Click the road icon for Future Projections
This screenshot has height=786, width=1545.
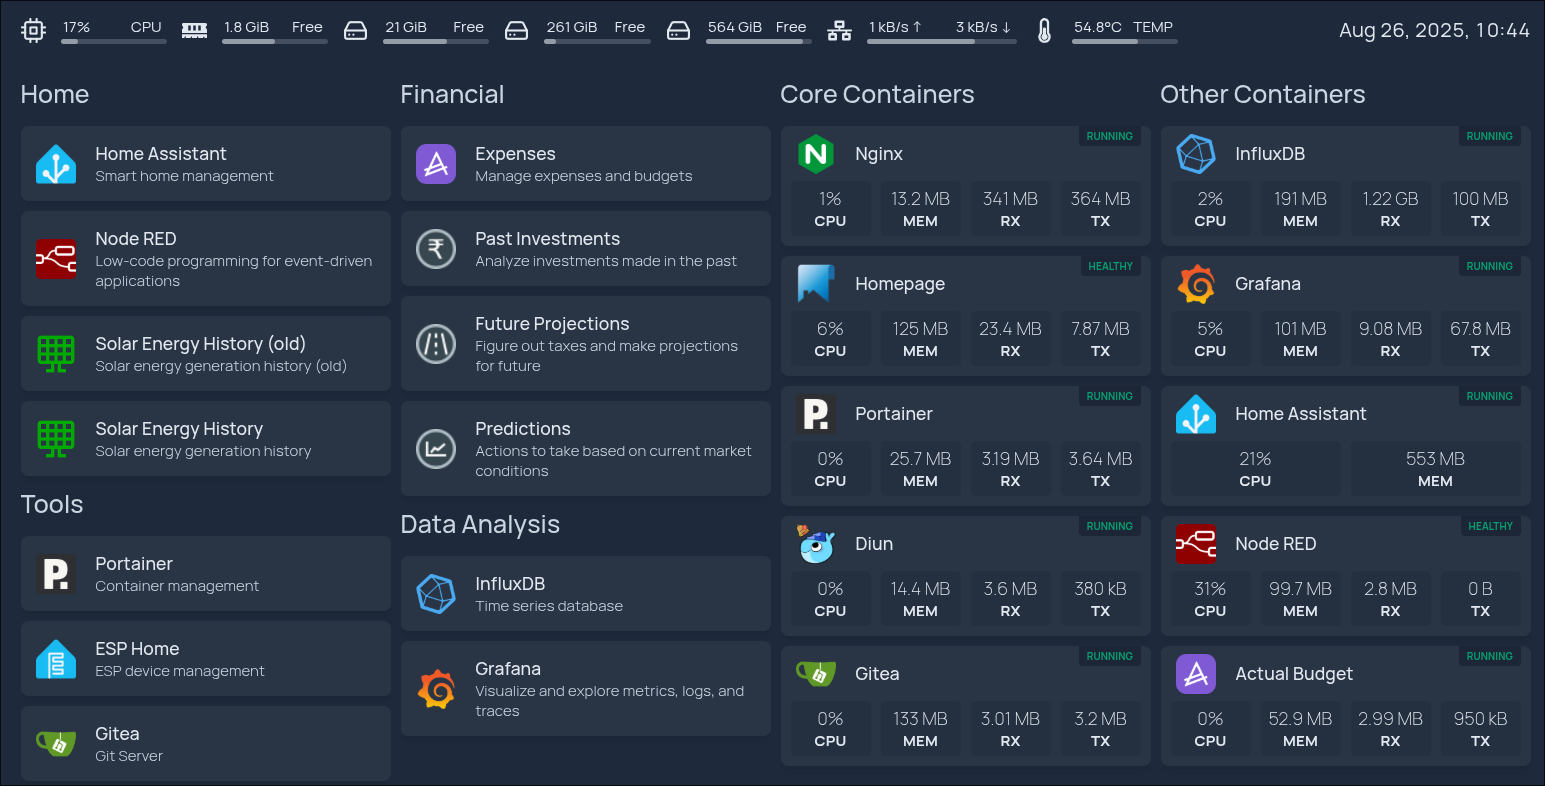click(x=436, y=344)
